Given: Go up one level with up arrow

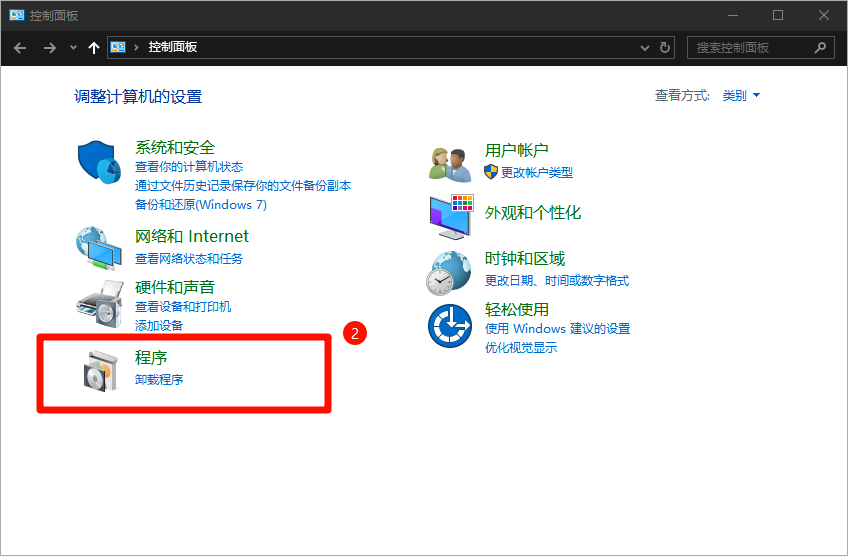Looking at the screenshot, I should click(94, 48).
